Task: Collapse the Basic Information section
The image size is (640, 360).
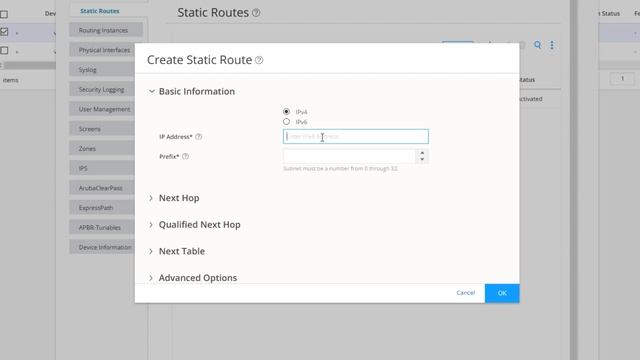Action: (x=151, y=91)
